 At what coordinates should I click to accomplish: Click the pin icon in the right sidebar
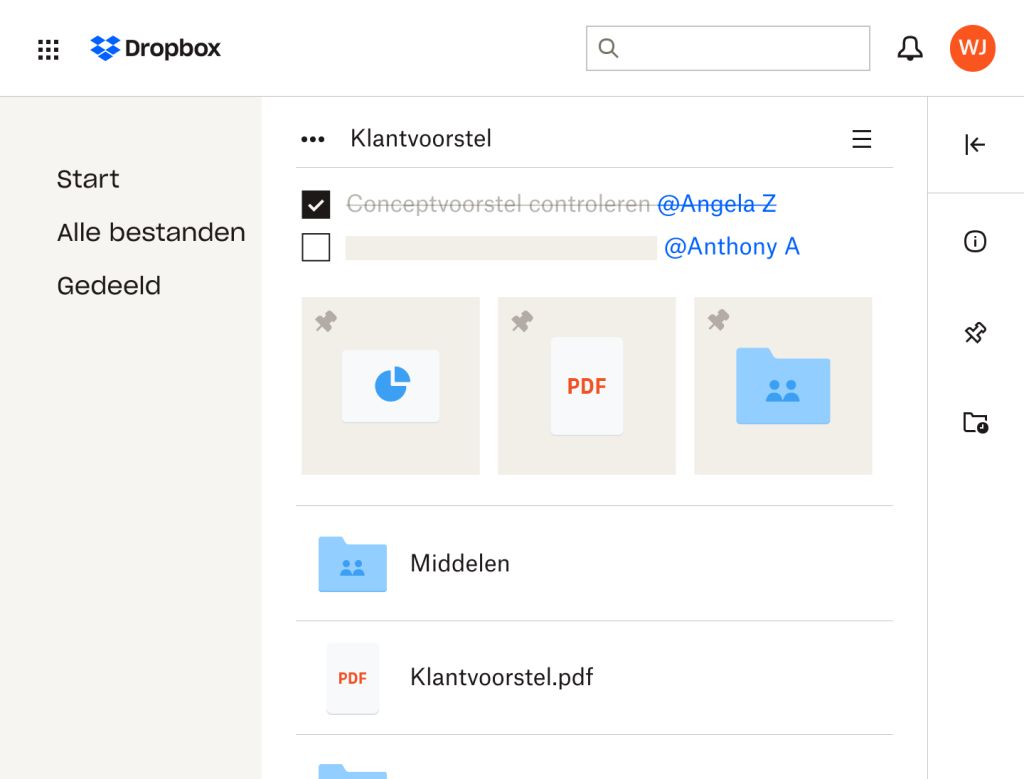975,332
